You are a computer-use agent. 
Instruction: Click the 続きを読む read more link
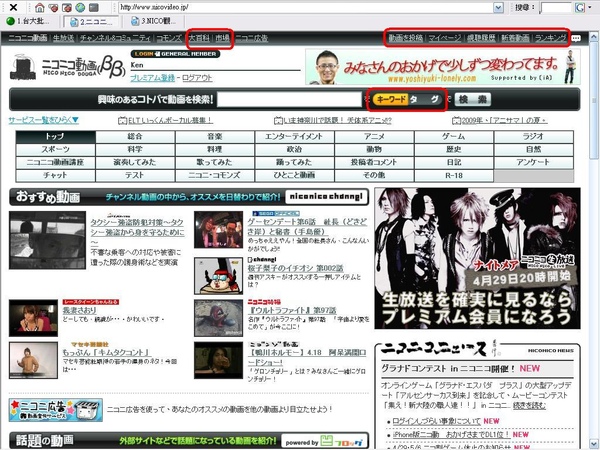[x=529, y=405]
